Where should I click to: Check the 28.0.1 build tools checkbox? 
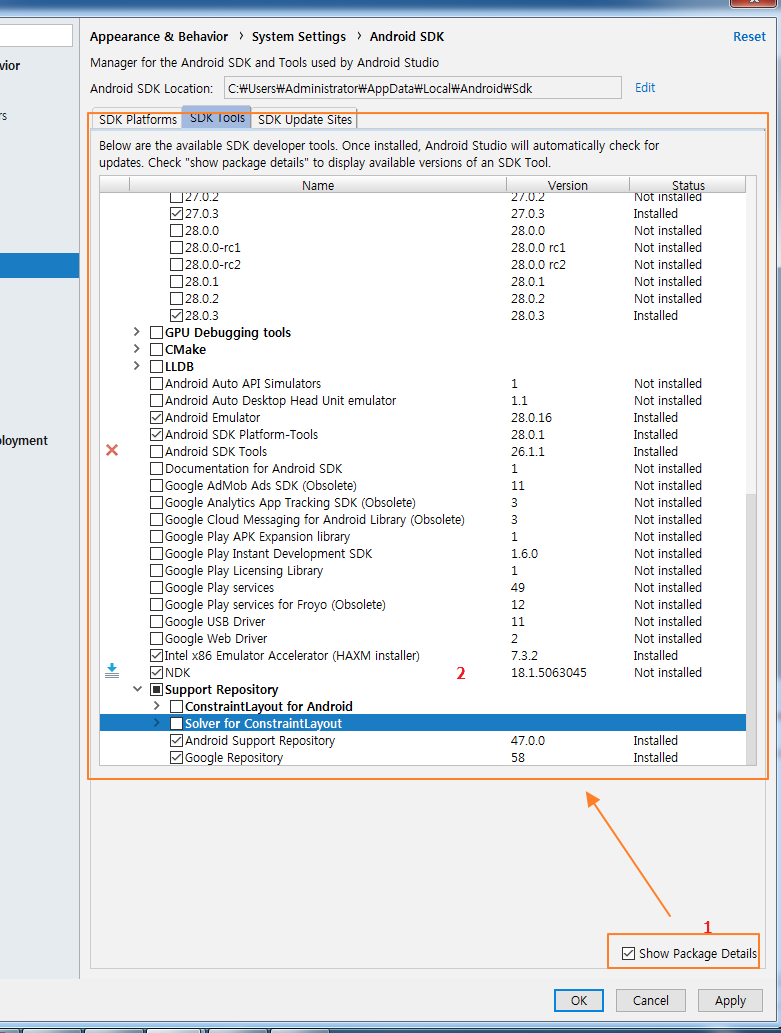[x=176, y=282]
